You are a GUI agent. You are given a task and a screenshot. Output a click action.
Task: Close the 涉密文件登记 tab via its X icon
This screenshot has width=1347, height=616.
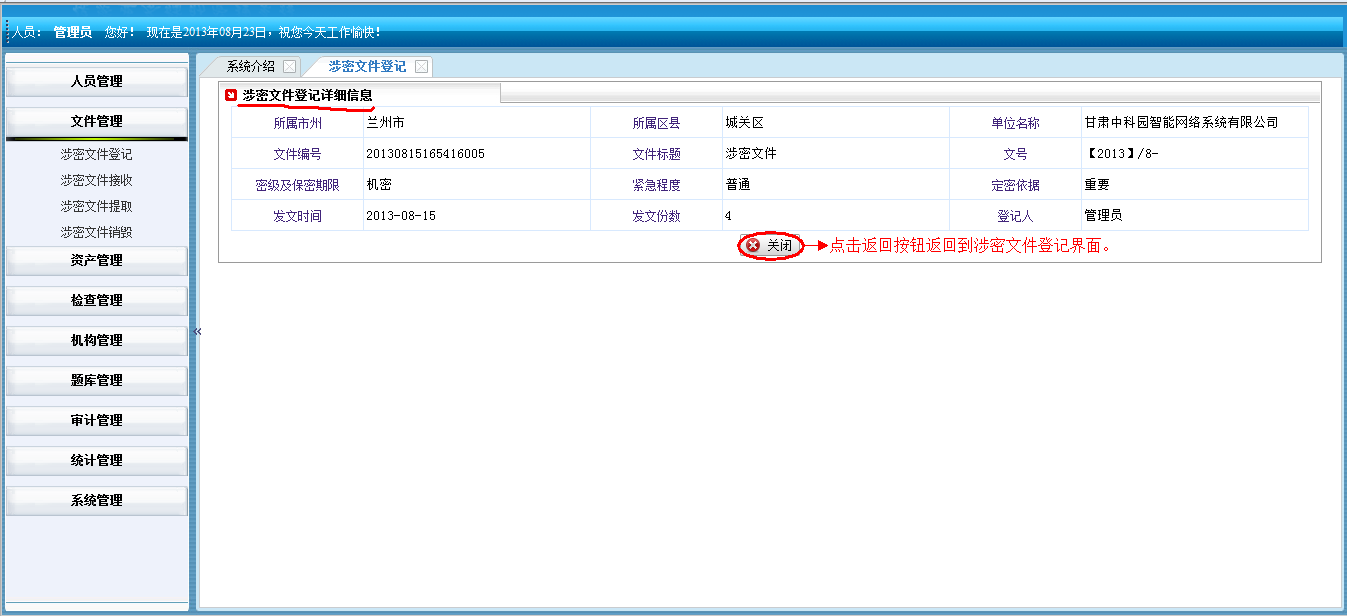tap(421, 67)
